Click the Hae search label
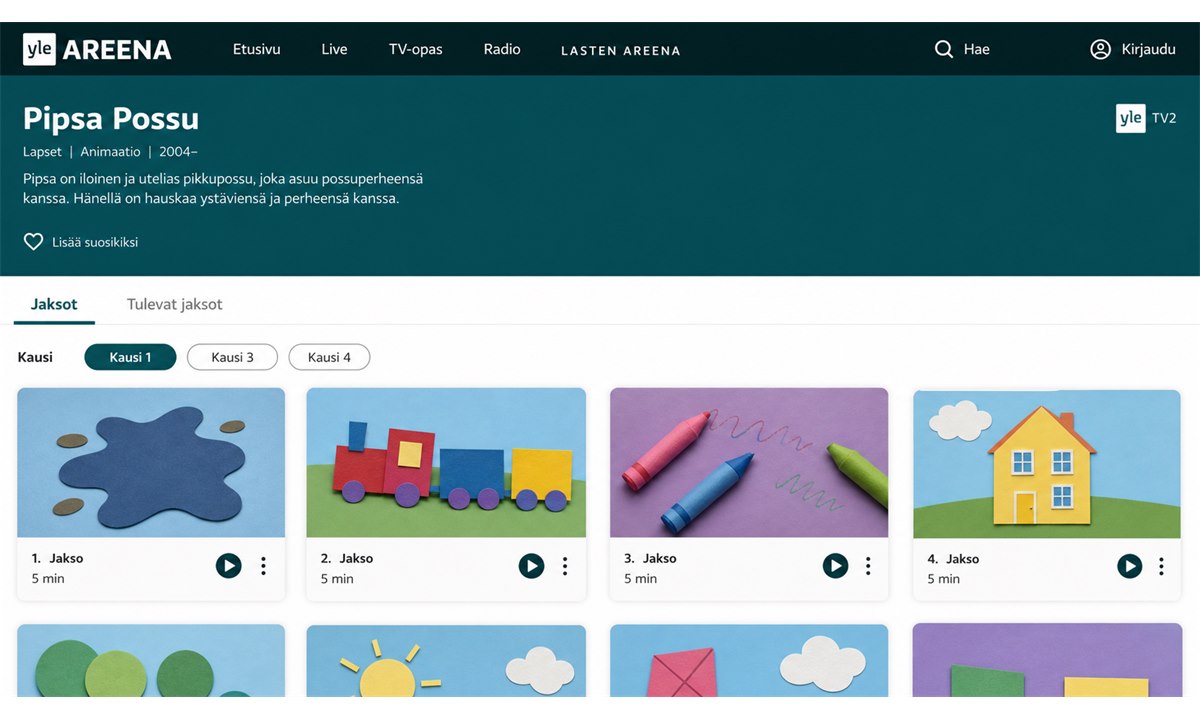1200x720 pixels. pos(976,49)
